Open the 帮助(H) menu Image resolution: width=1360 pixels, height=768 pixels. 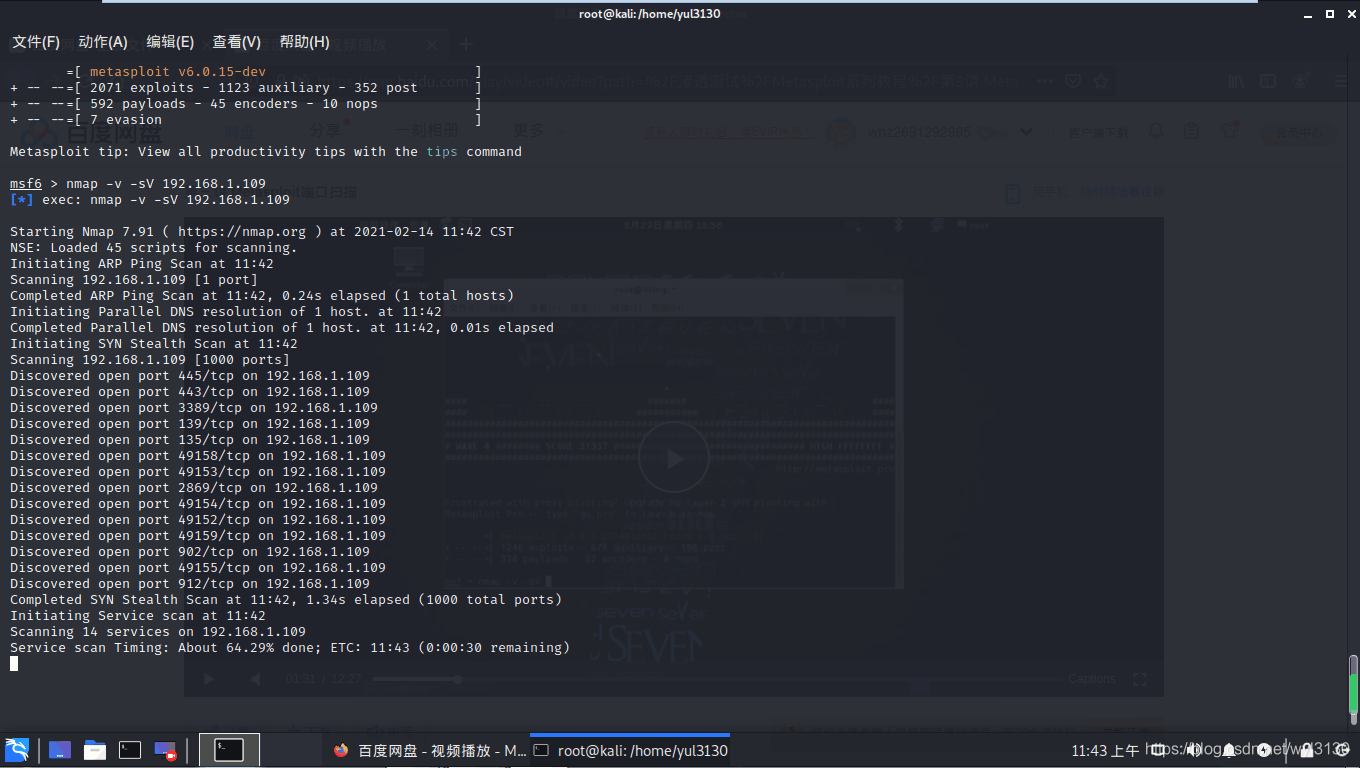[304, 42]
